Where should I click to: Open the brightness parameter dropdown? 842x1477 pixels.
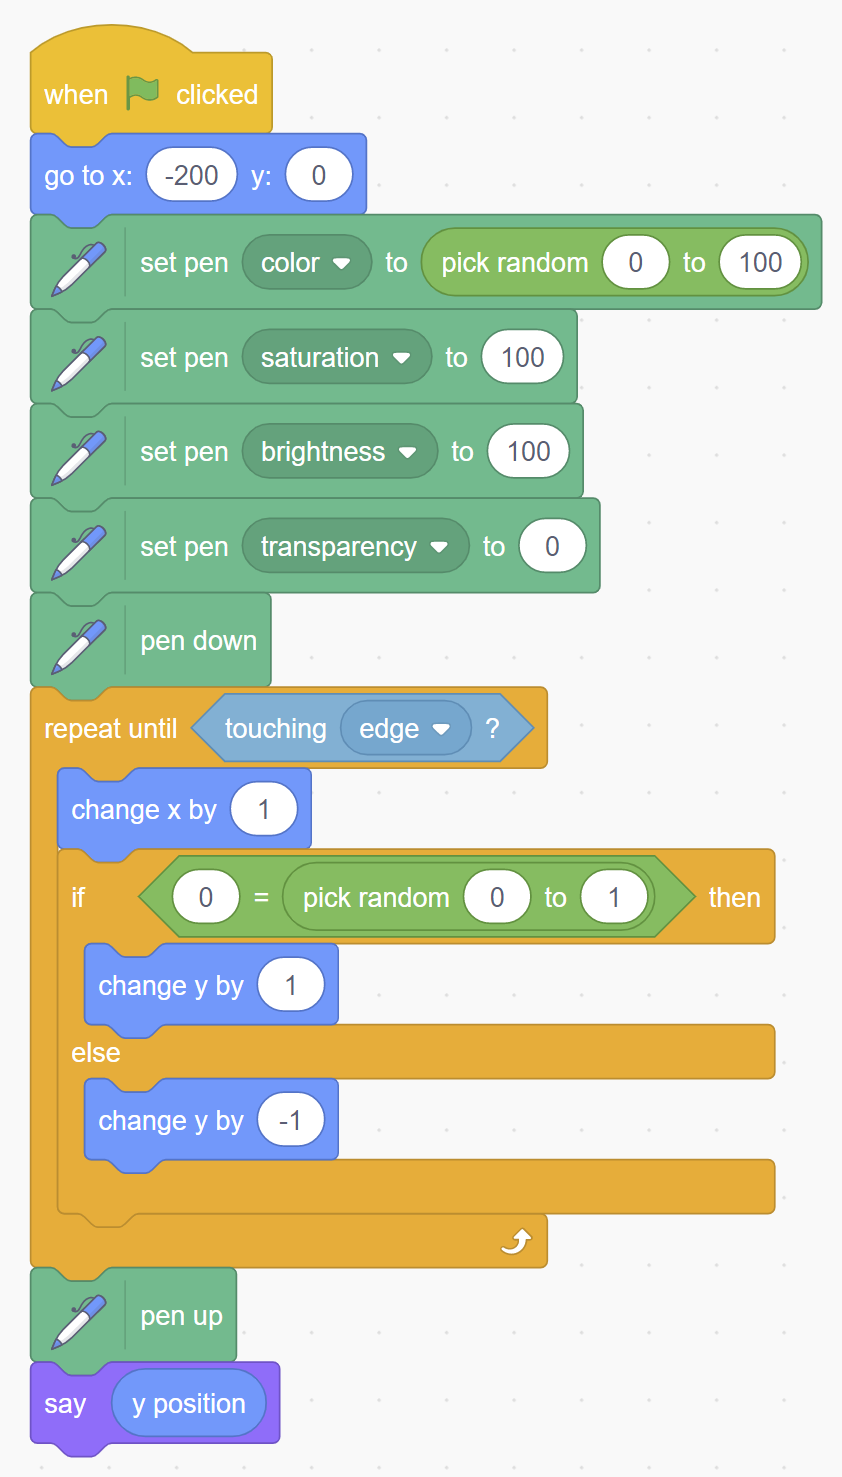340,452
